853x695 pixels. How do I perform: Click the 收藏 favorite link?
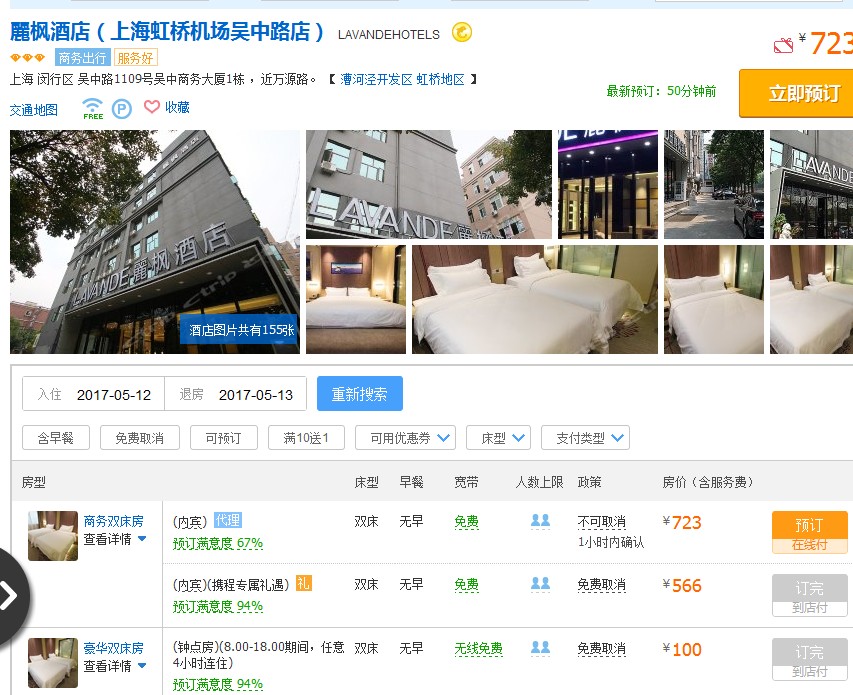pos(177,107)
